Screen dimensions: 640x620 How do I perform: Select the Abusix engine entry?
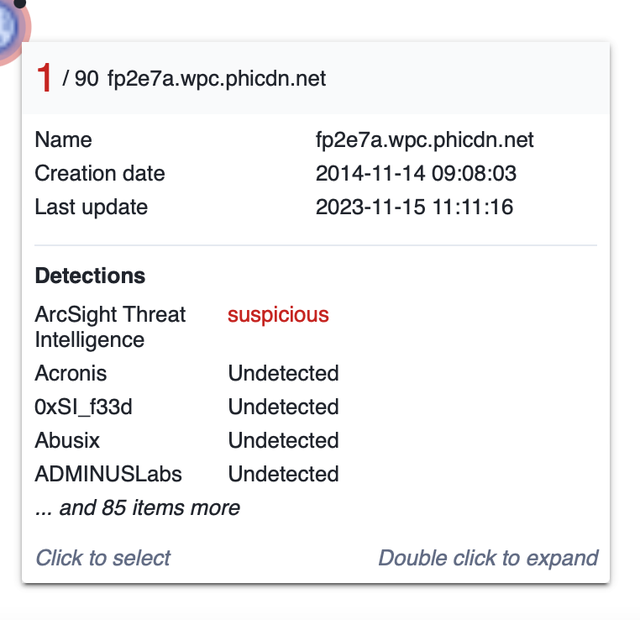(x=68, y=440)
